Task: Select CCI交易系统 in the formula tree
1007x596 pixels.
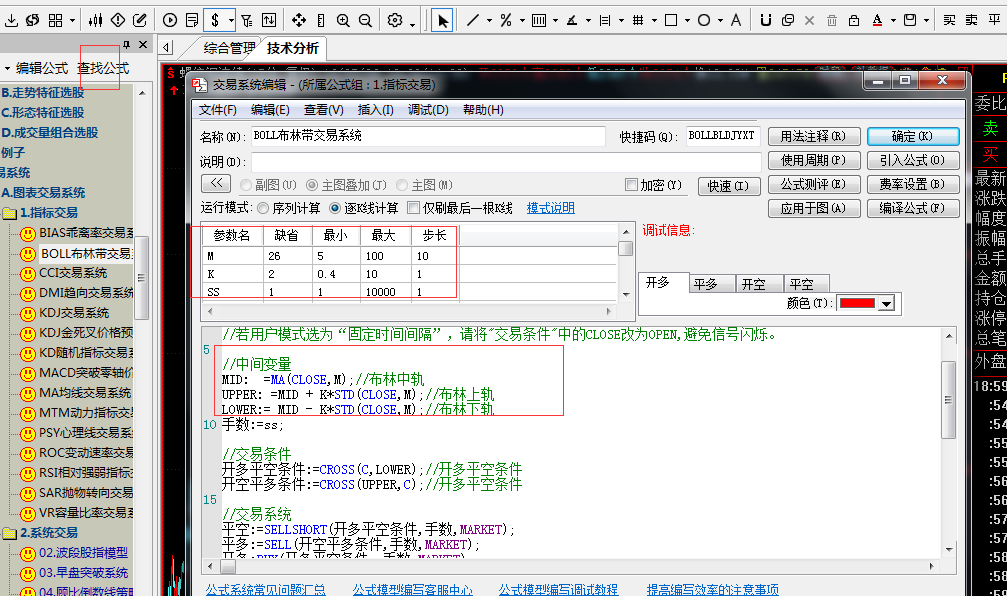Action: (73, 273)
